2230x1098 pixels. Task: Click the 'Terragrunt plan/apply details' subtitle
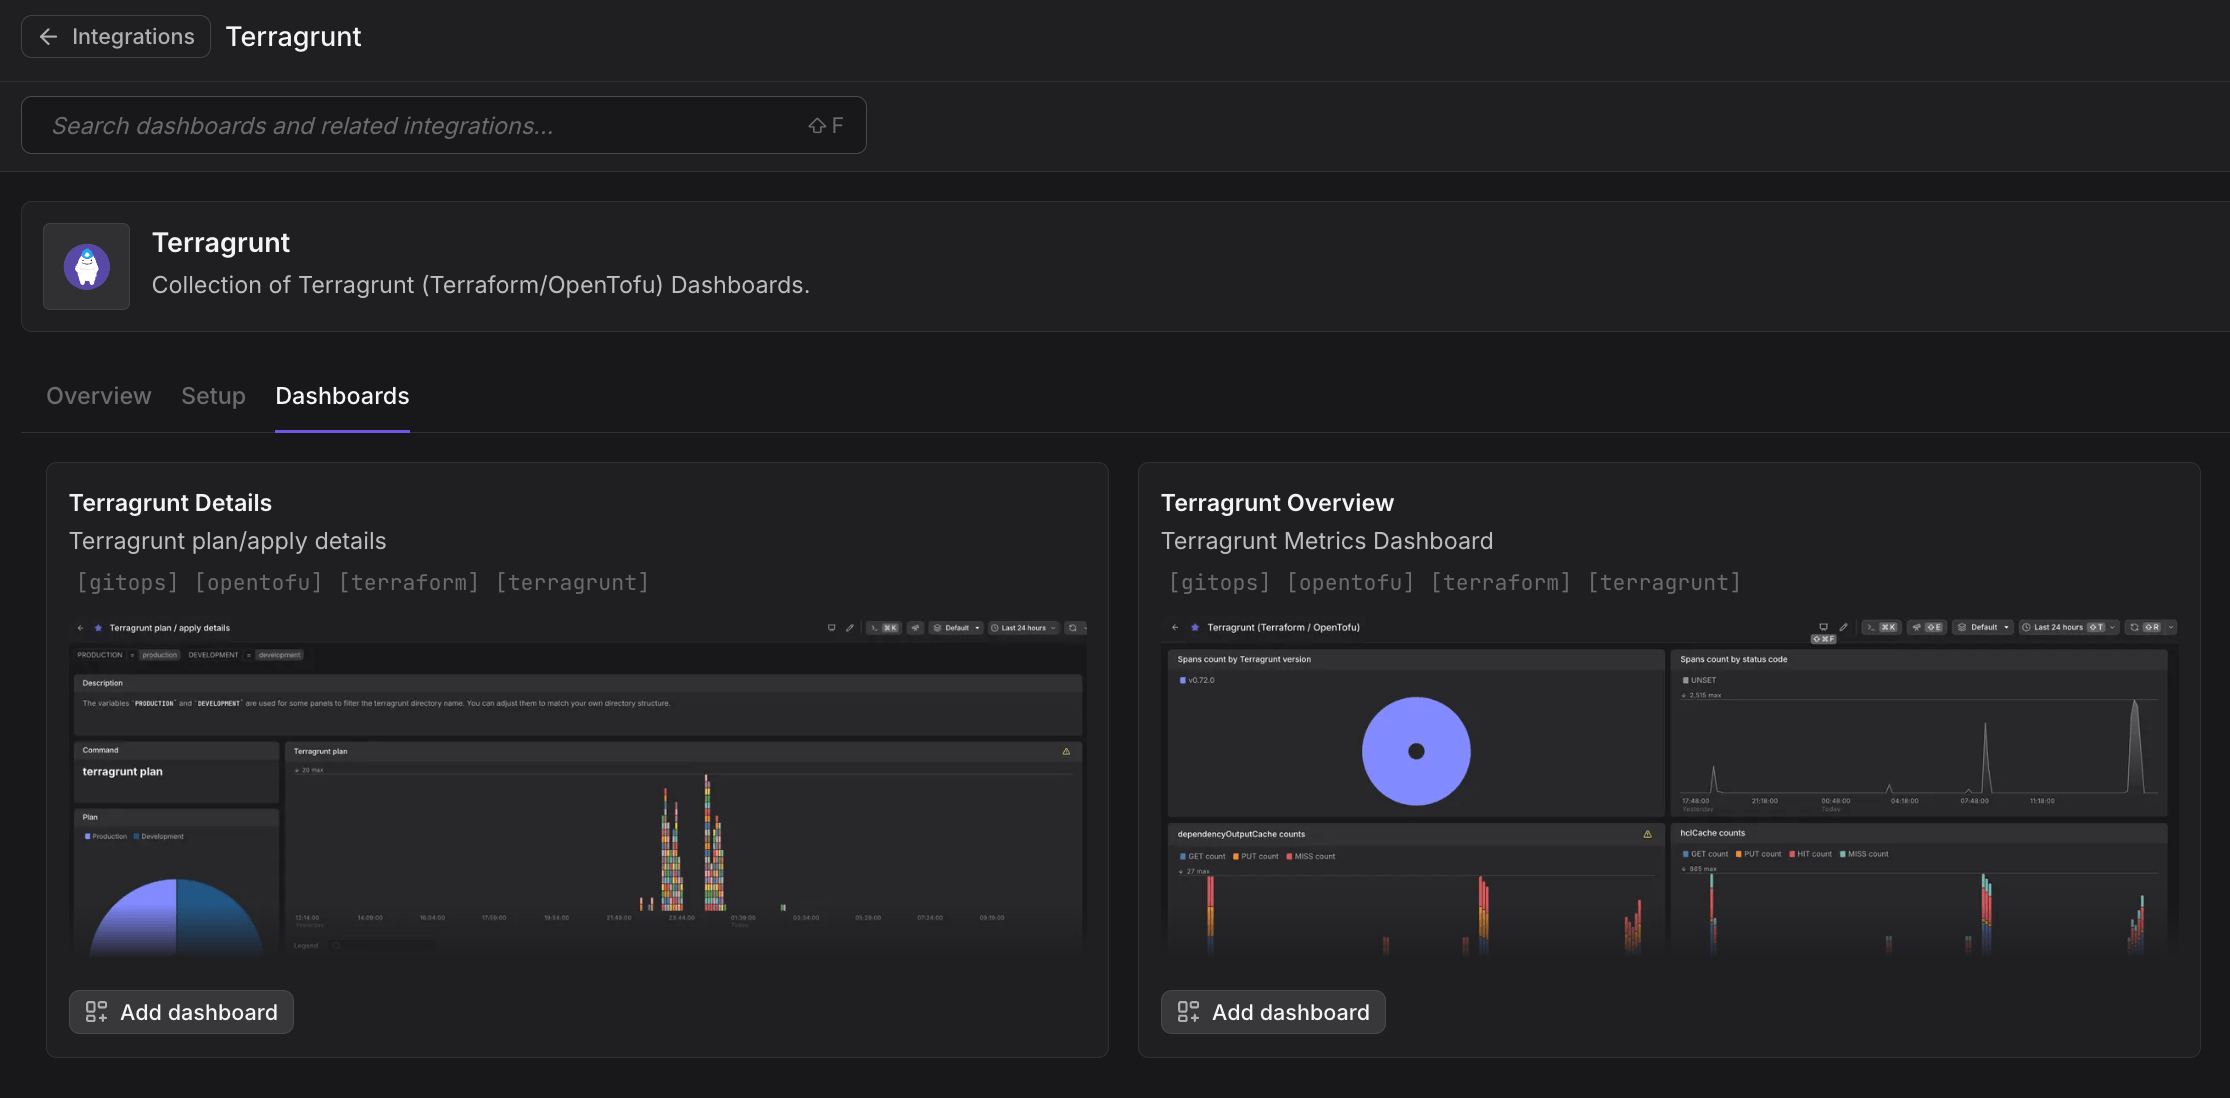tap(228, 541)
